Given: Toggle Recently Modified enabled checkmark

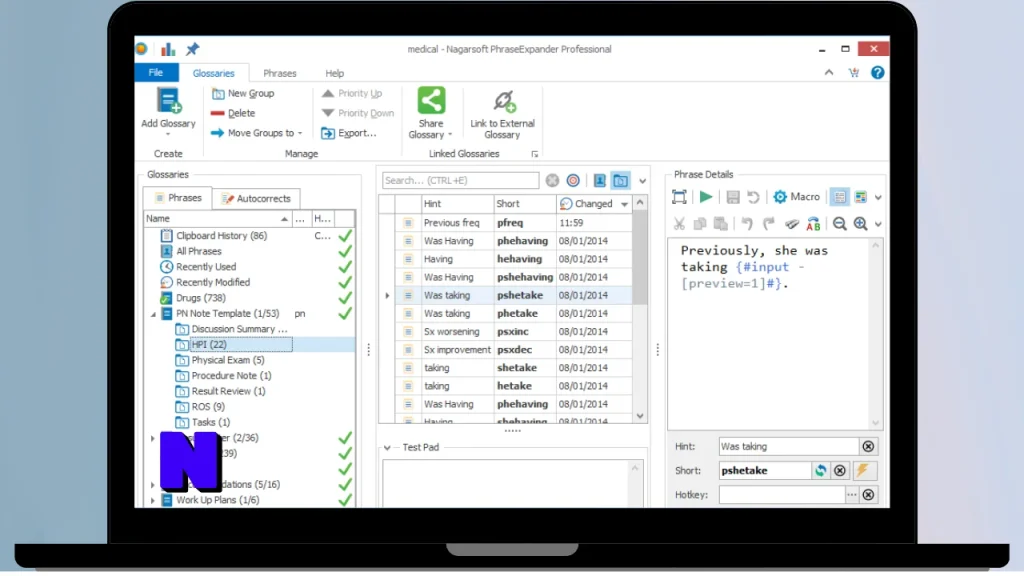Looking at the screenshot, I should click(345, 283).
